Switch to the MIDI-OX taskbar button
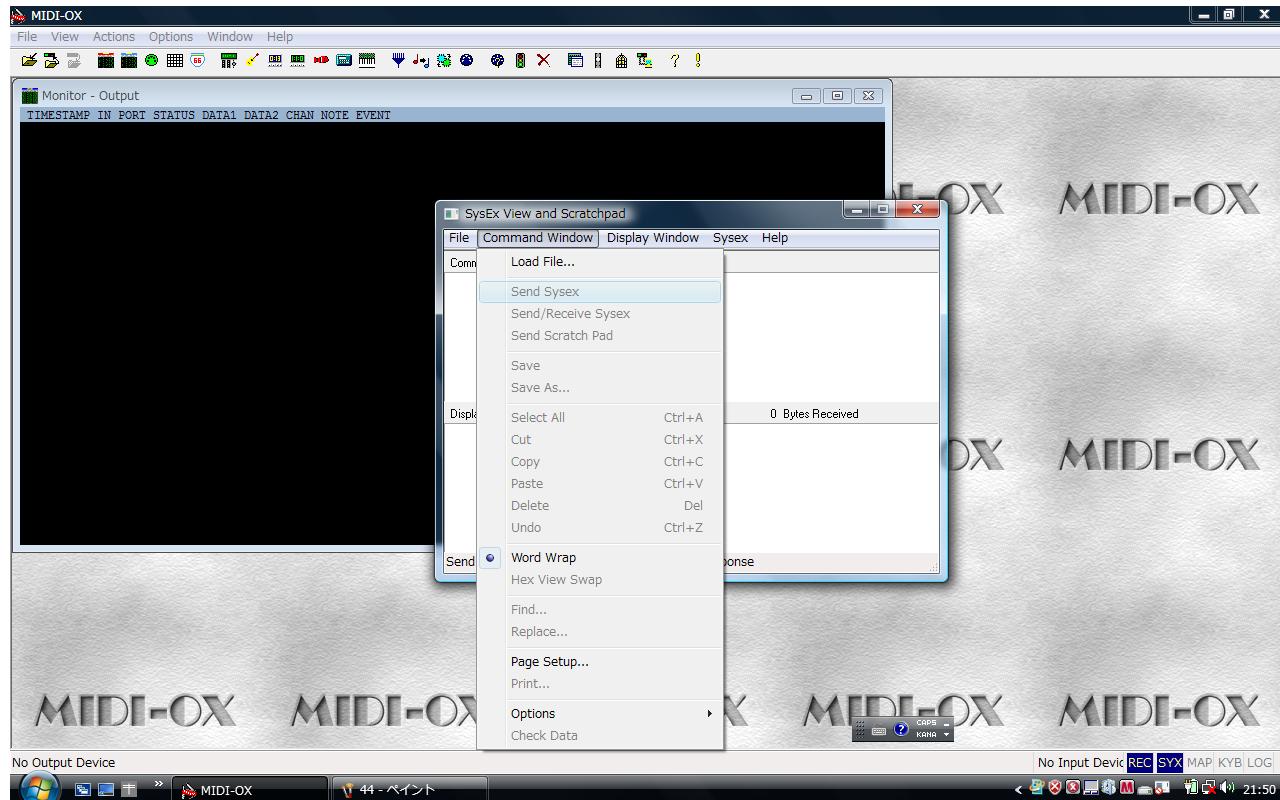Screen dimensions: 1280x800 (250, 789)
